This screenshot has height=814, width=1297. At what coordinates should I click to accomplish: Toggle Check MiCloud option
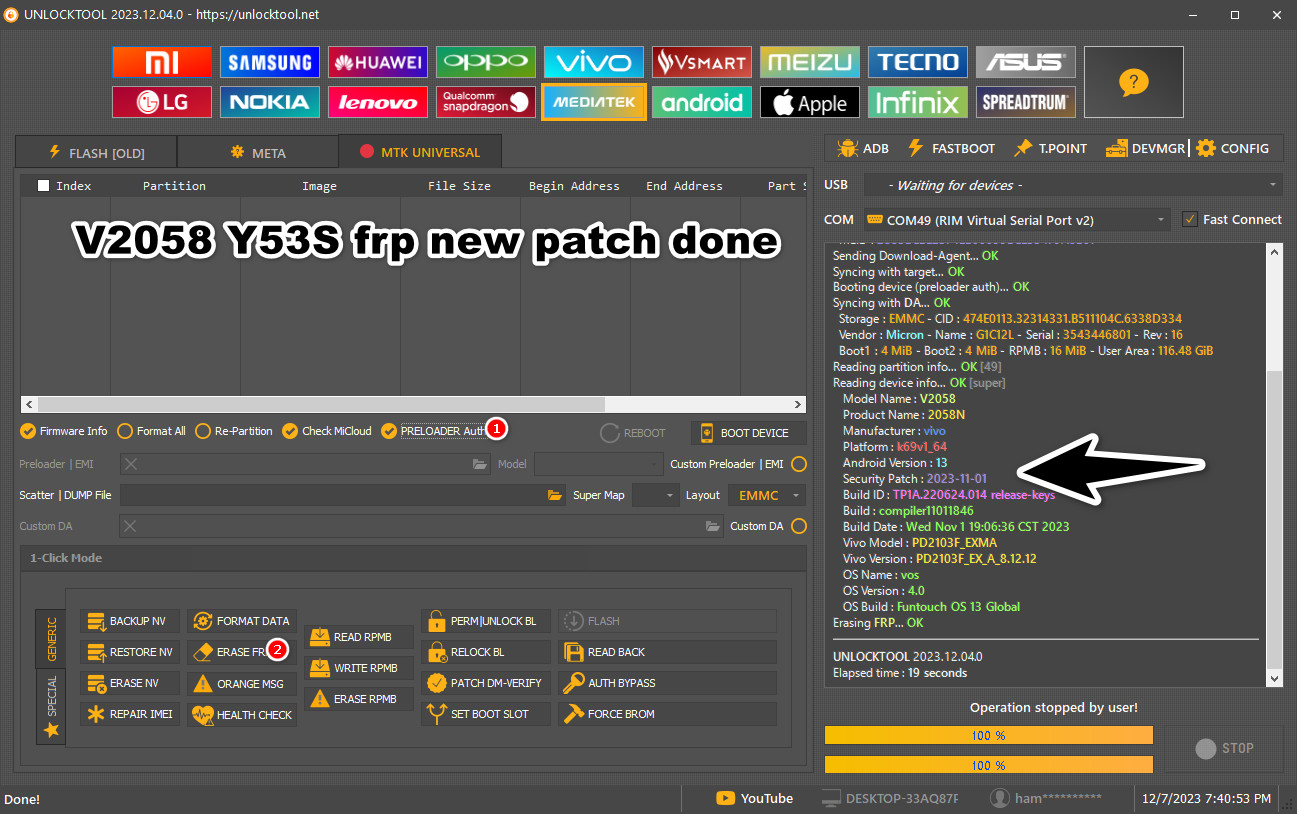[327, 431]
